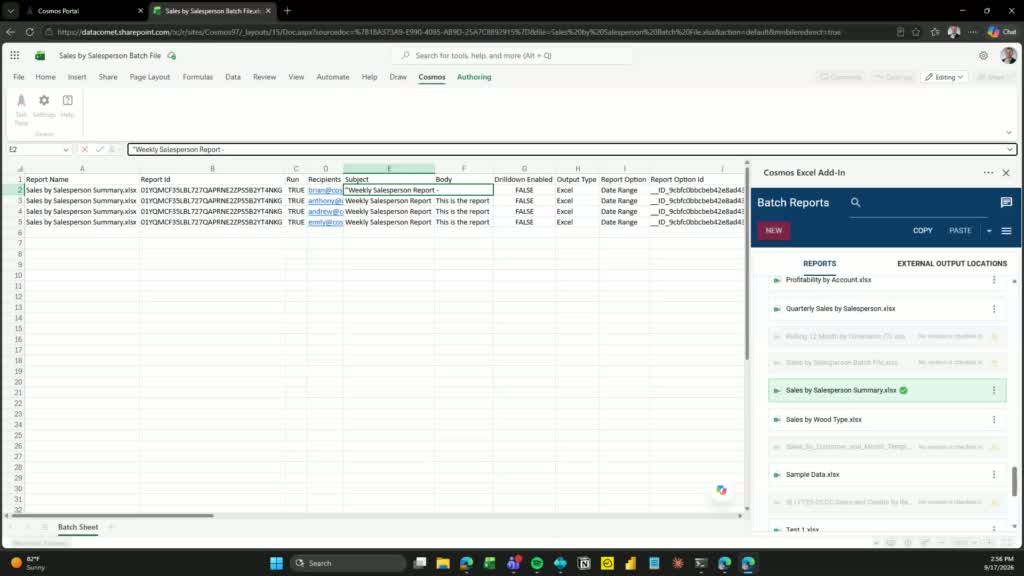Screen dimensions: 1024x576
Task: Open the Paste dropdown arrow in Batch Reports
Action: (989, 231)
